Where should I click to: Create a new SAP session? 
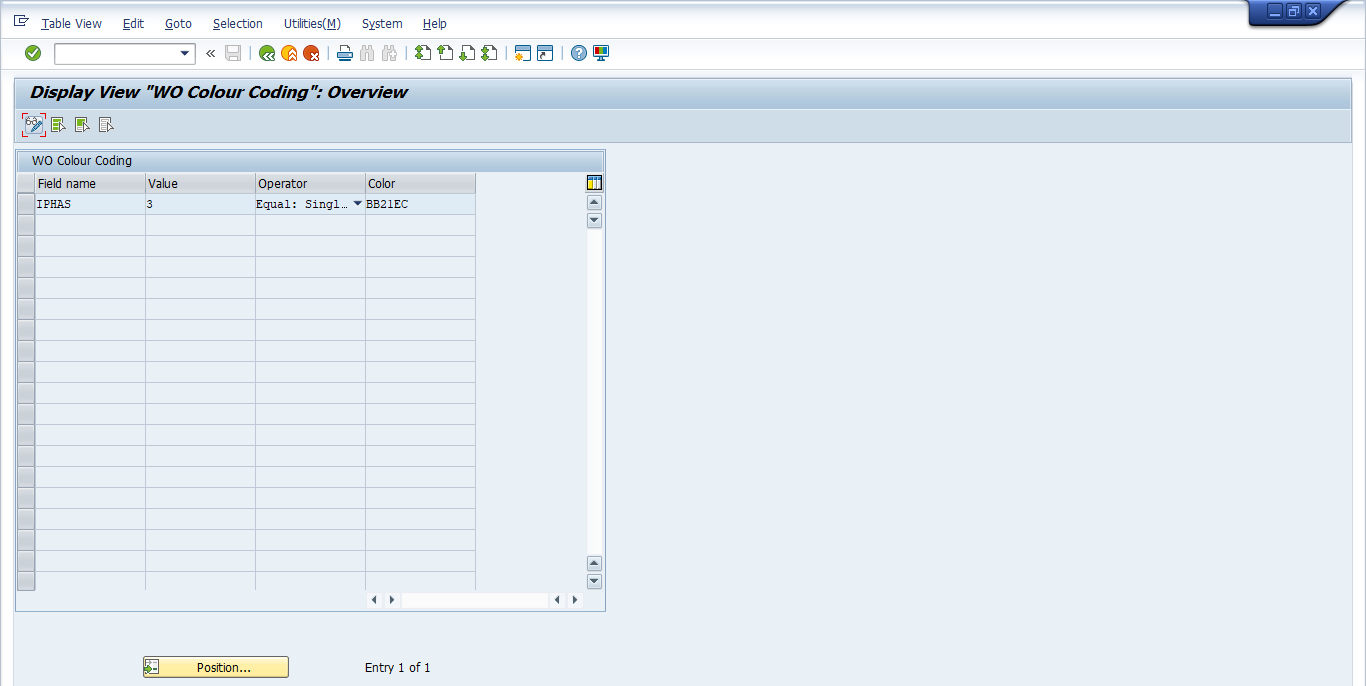(x=522, y=52)
